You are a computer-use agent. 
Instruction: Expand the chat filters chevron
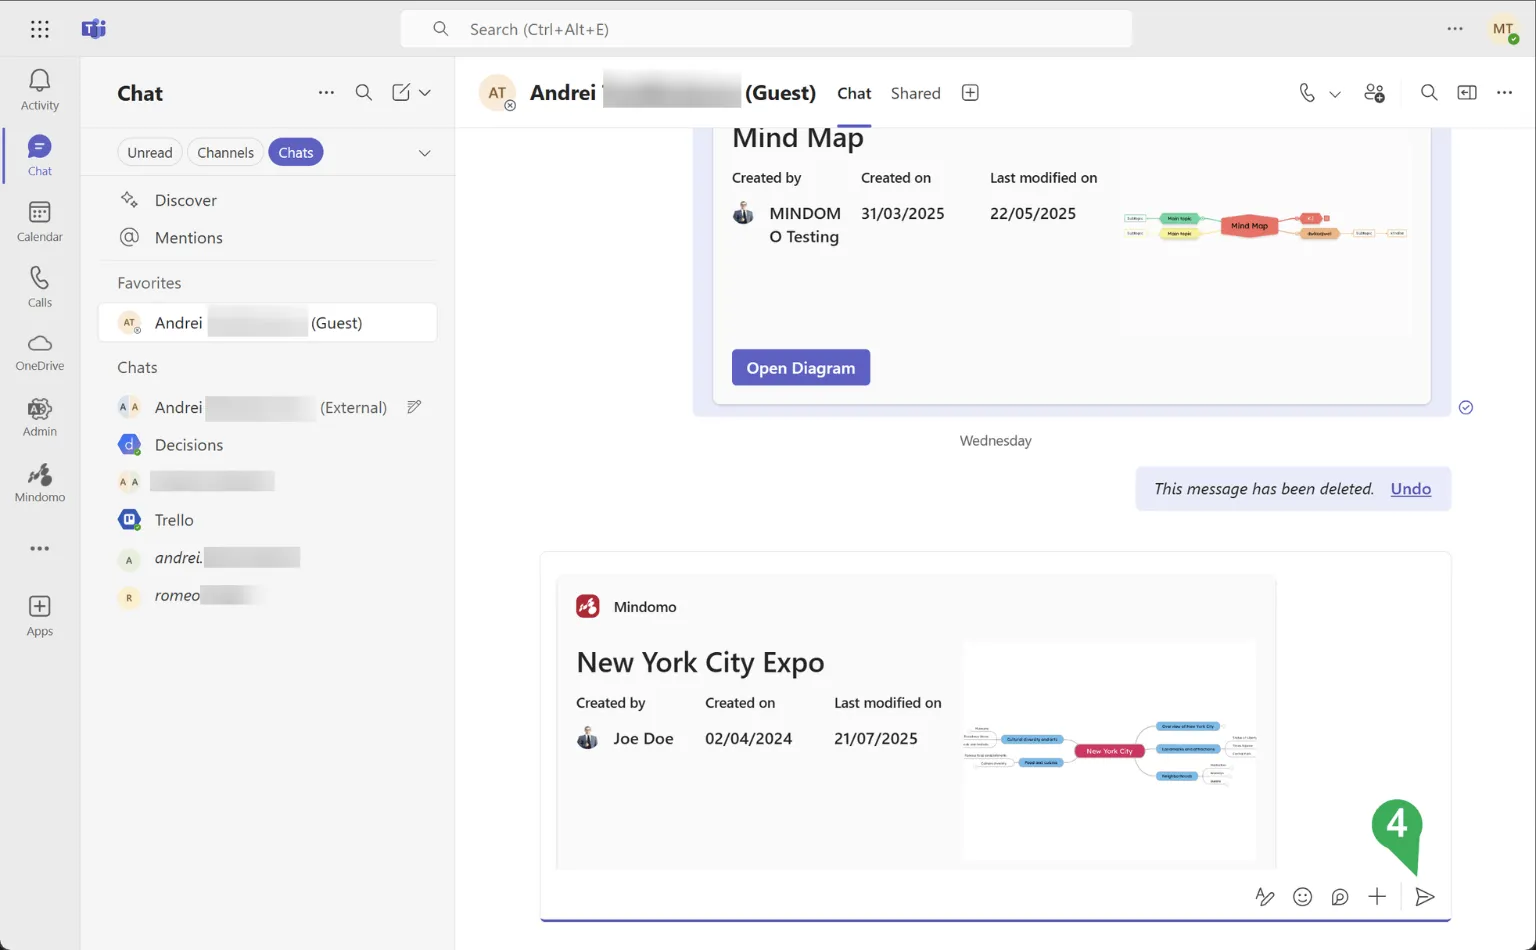pos(424,153)
